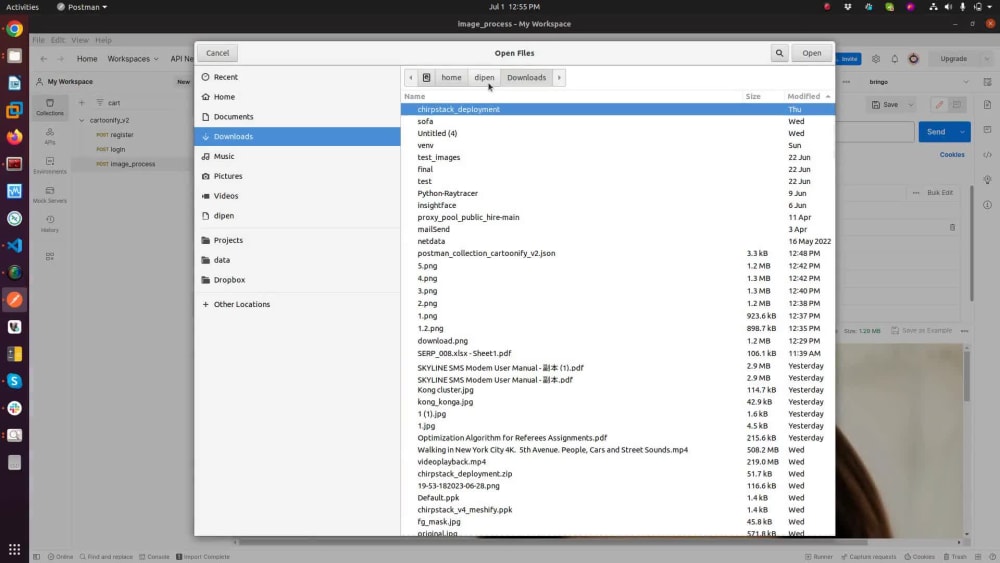Screen dimensions: 1000x563
Task: Show applications grid in dock
Action: (14, 549)
